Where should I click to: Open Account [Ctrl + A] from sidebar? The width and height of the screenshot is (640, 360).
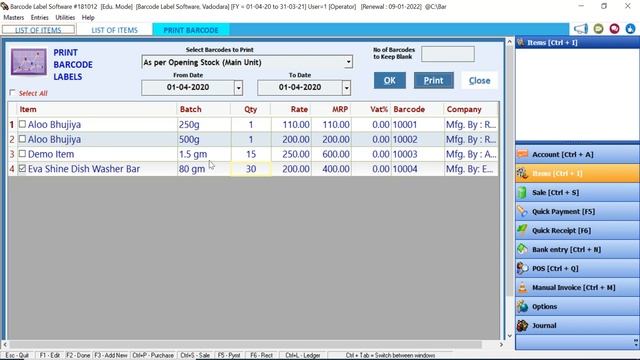point(577,154)
